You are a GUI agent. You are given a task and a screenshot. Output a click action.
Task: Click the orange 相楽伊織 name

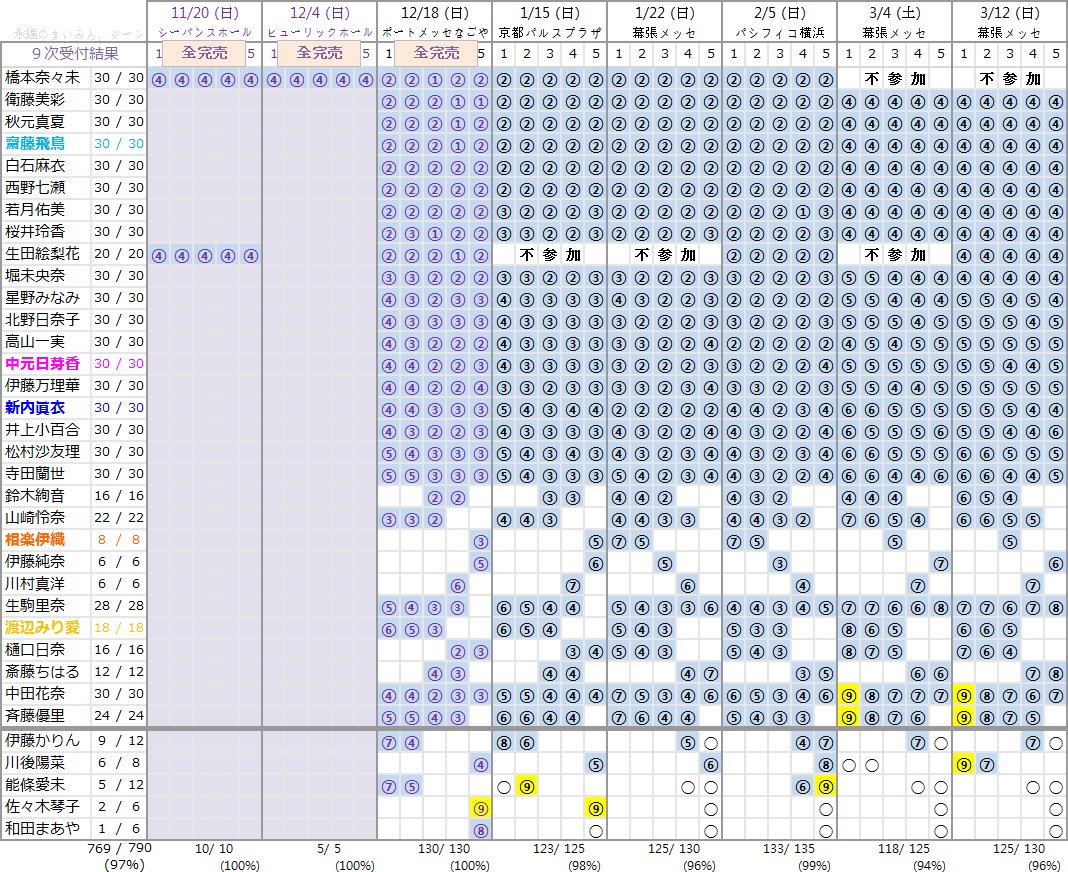pyautogui.click(x=35, y=540)
